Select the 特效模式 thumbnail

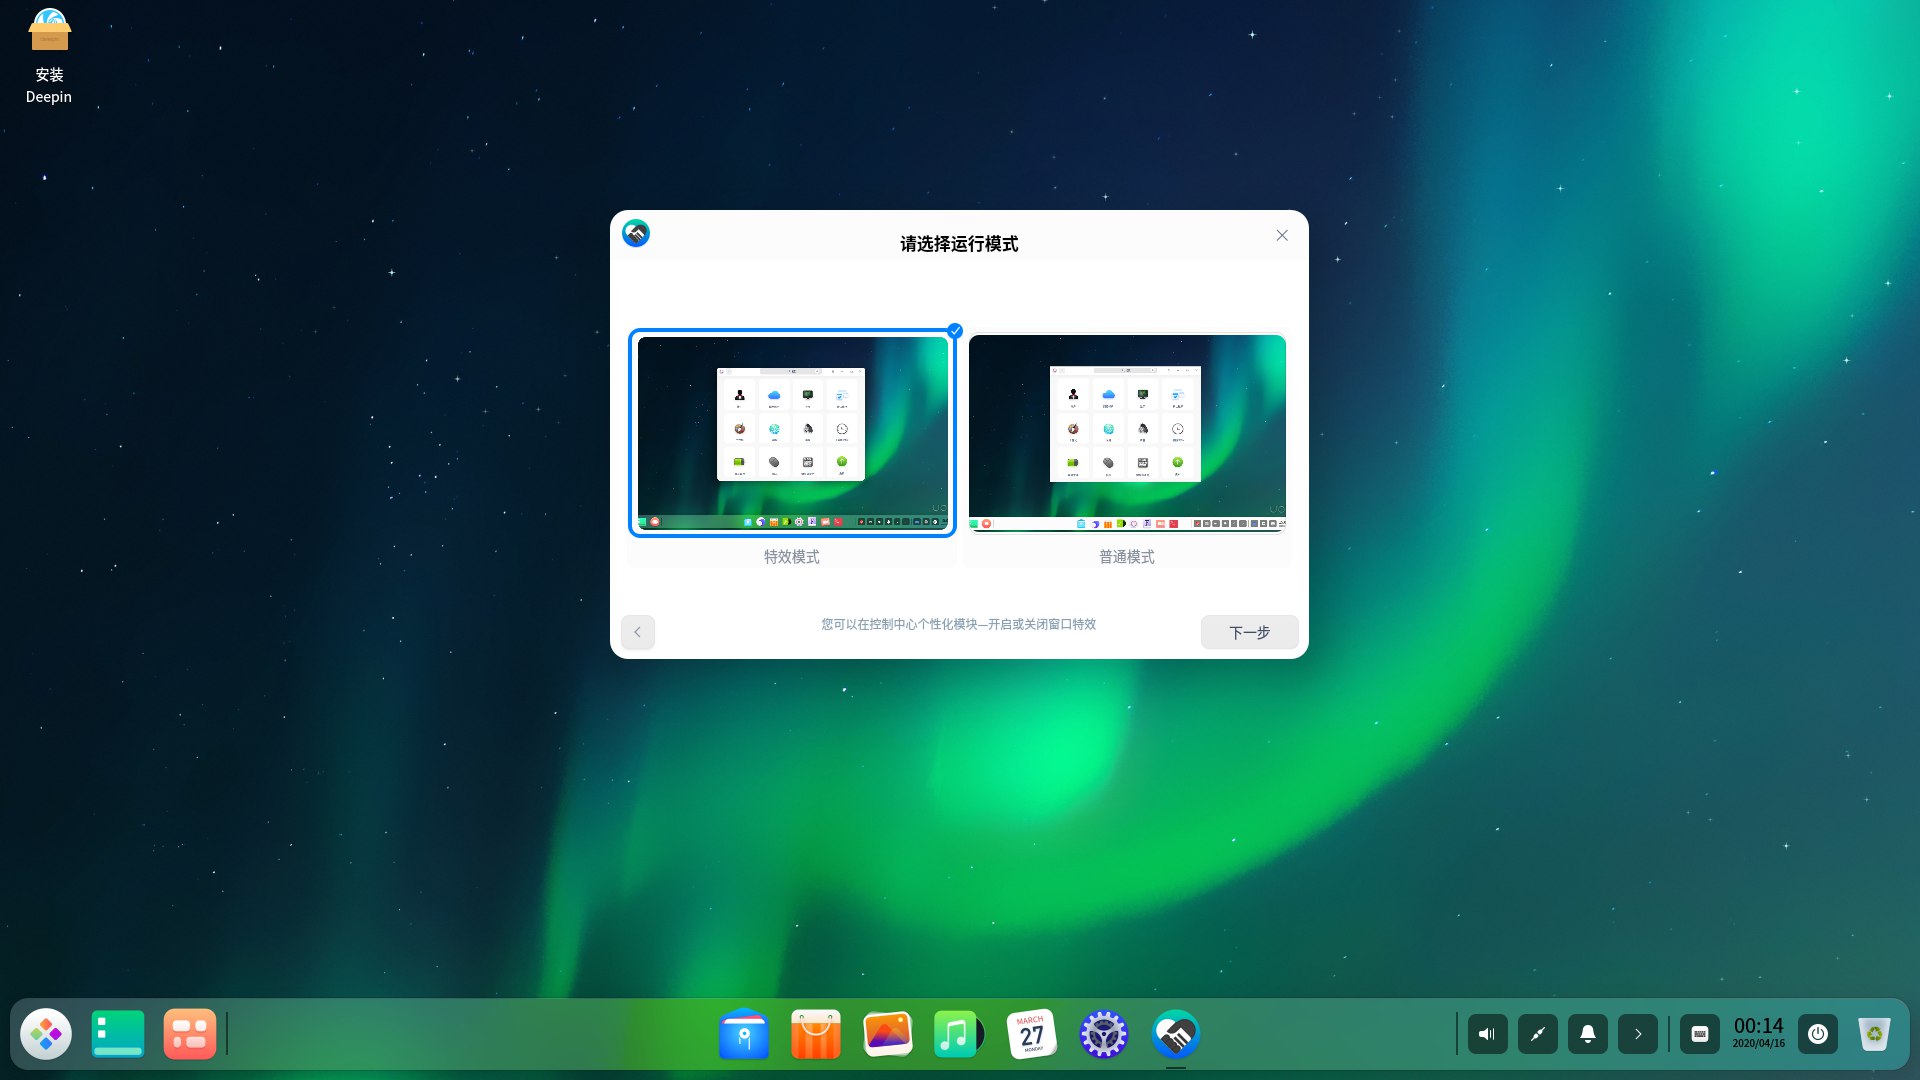[792, 432]
